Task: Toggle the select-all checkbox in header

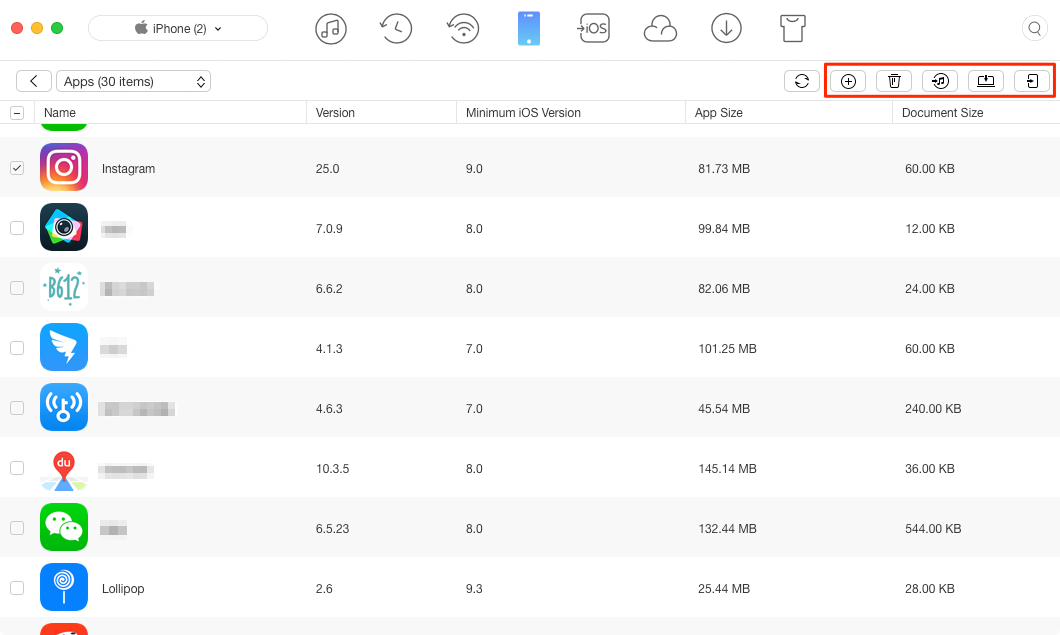Action: tap(17, 113)
